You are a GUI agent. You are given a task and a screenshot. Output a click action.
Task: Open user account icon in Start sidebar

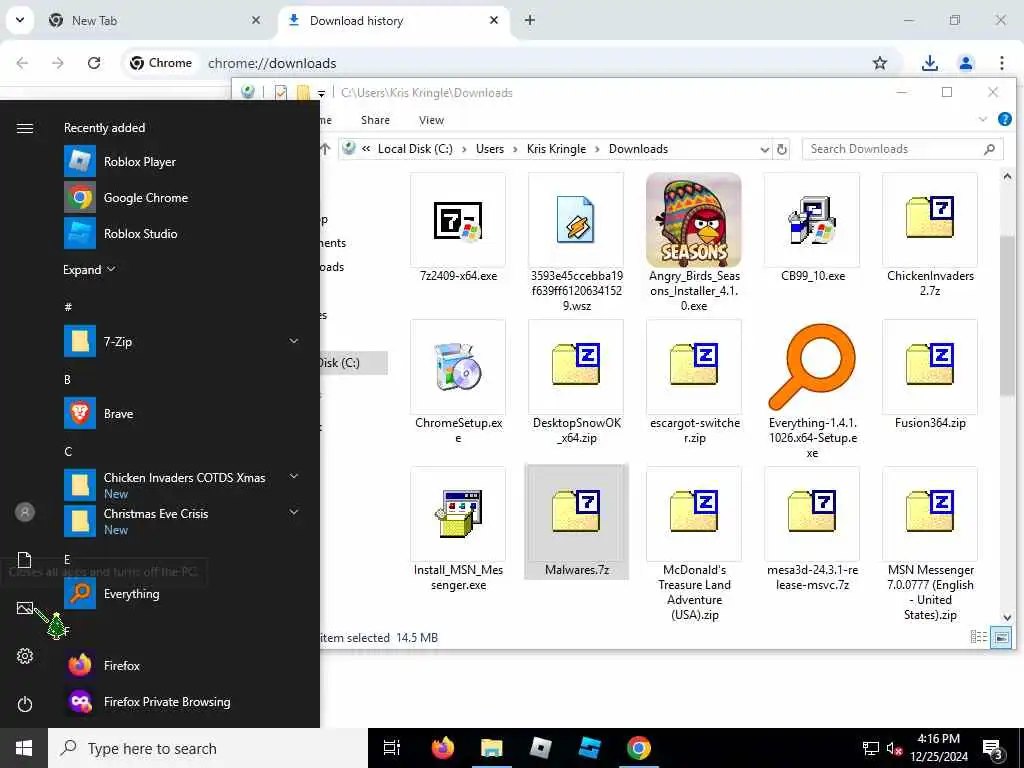[x=25, y=512]
